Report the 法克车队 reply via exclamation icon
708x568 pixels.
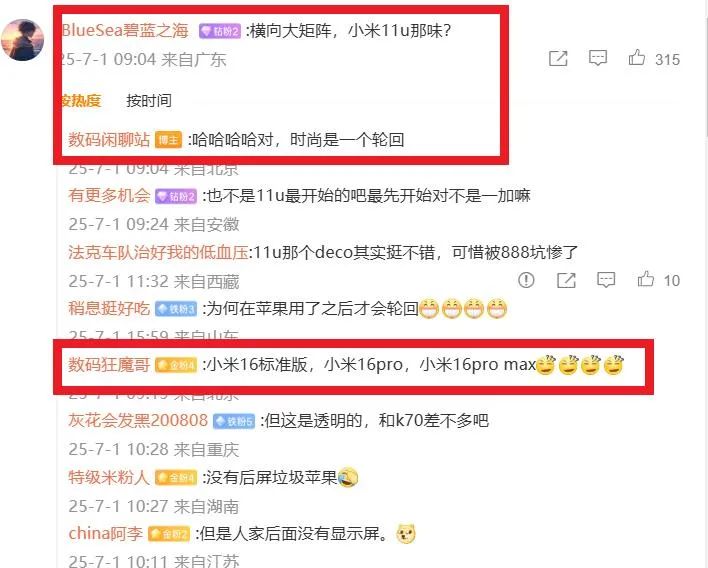[x=526, y=280]
